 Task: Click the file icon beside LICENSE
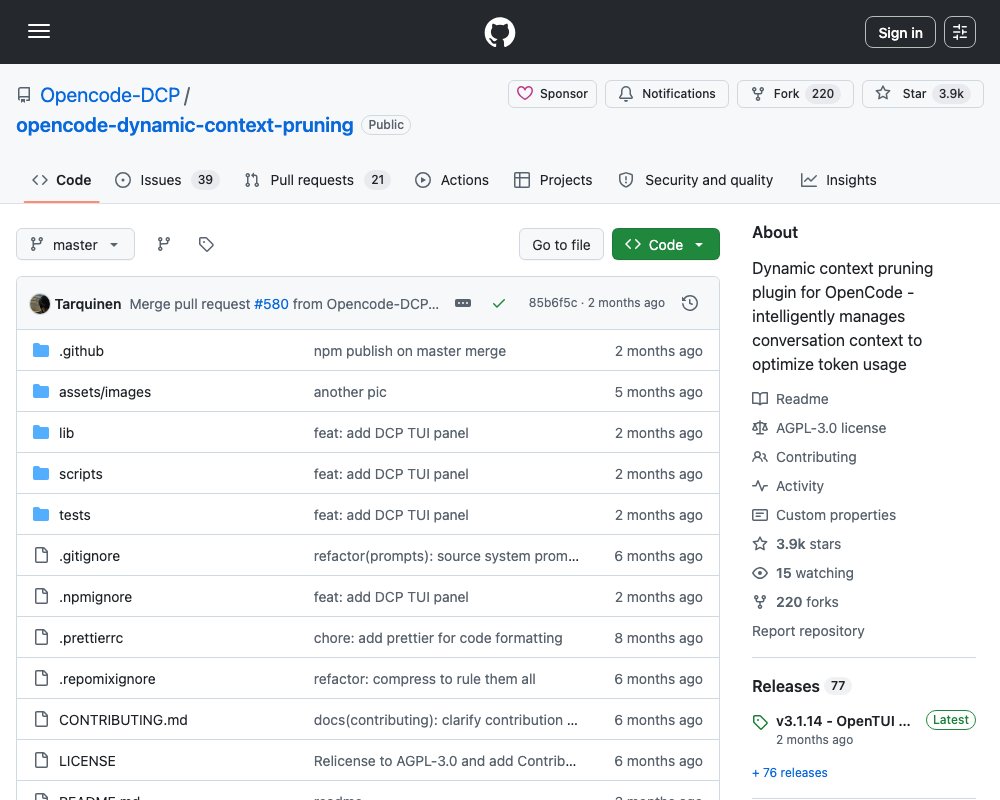tap(41, 760)
